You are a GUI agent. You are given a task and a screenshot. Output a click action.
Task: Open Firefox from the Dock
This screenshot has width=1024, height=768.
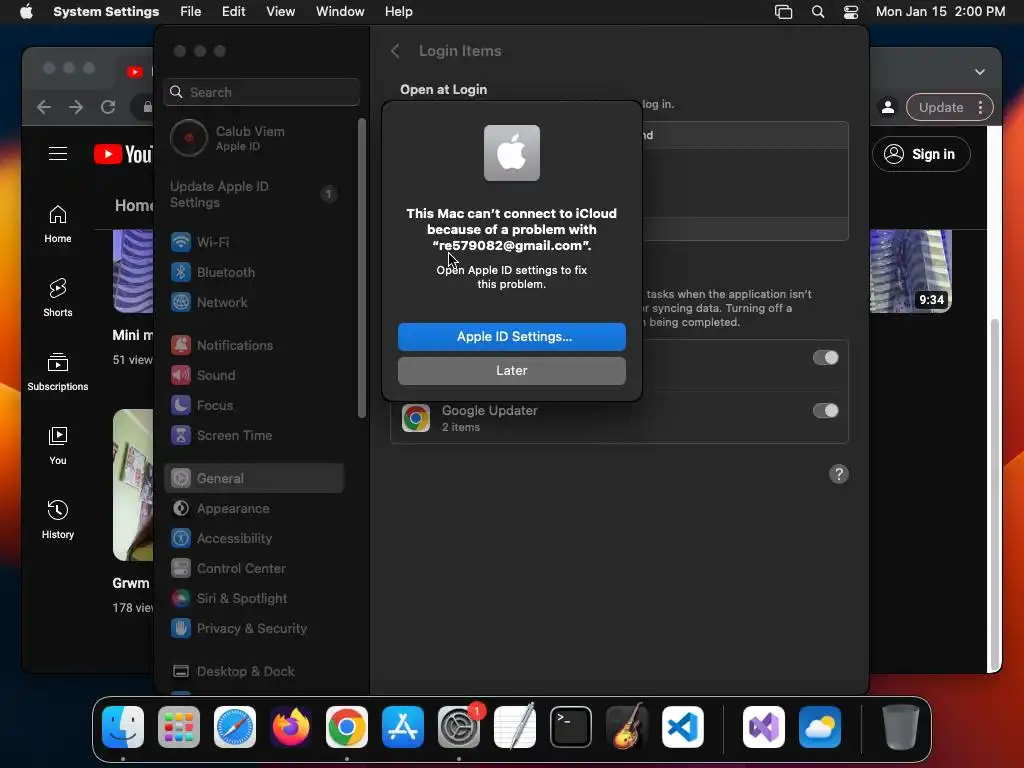click(x=291, y=727)
